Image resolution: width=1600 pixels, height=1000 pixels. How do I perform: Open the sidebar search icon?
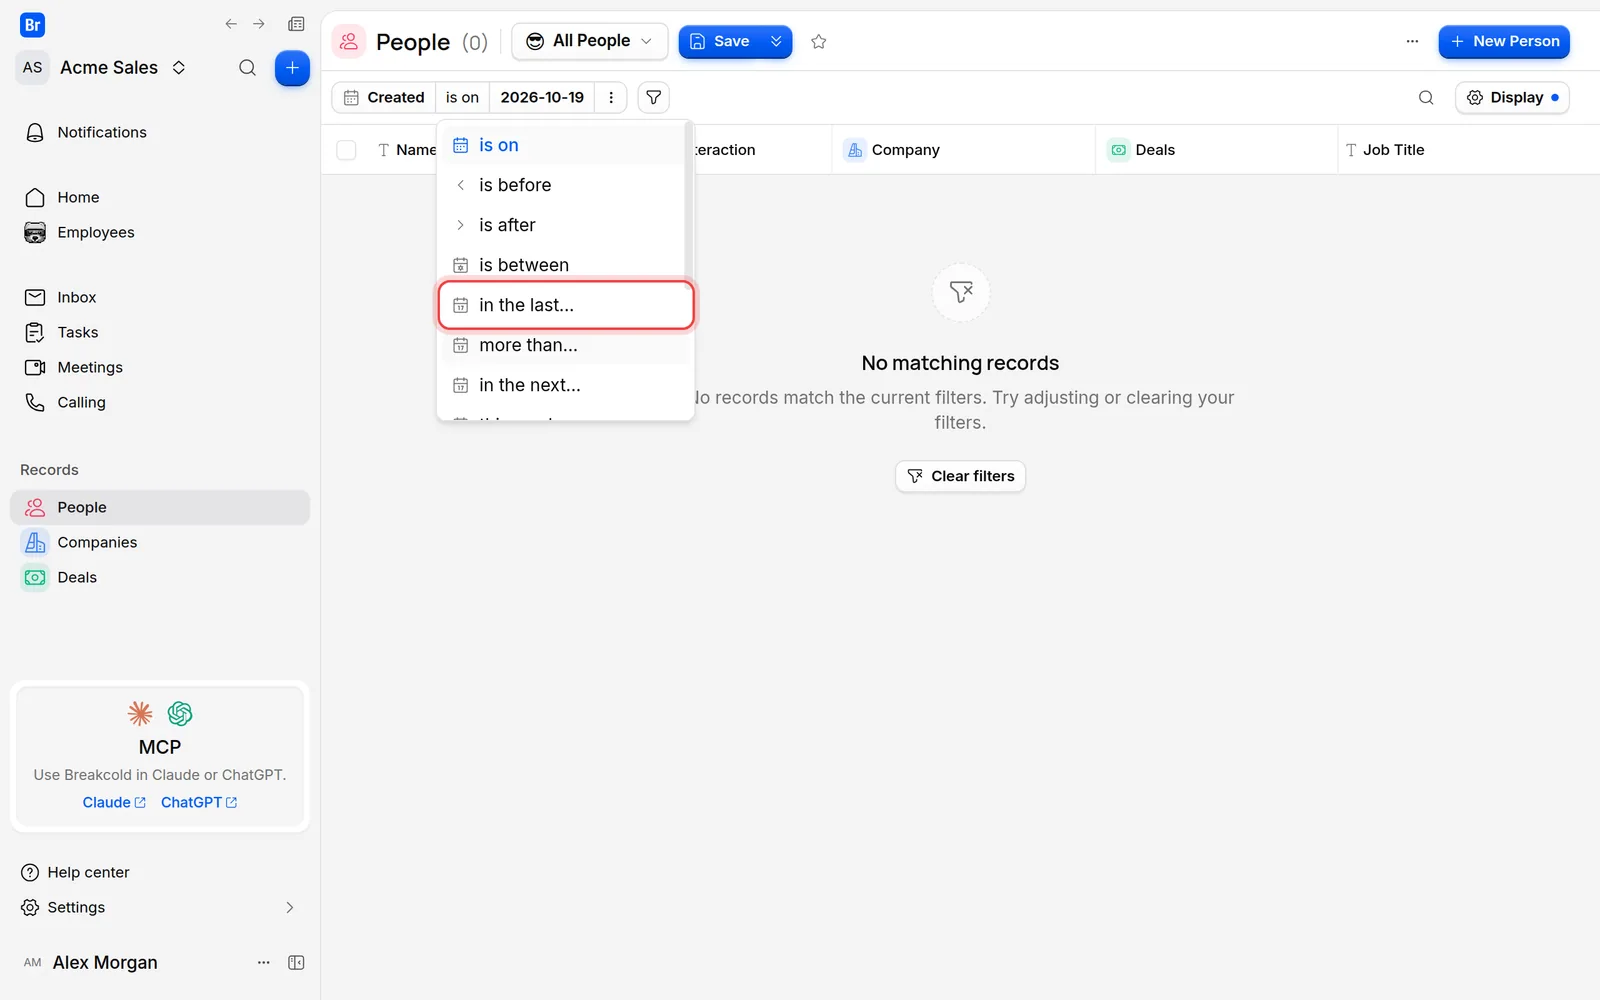tap(247, 67)
